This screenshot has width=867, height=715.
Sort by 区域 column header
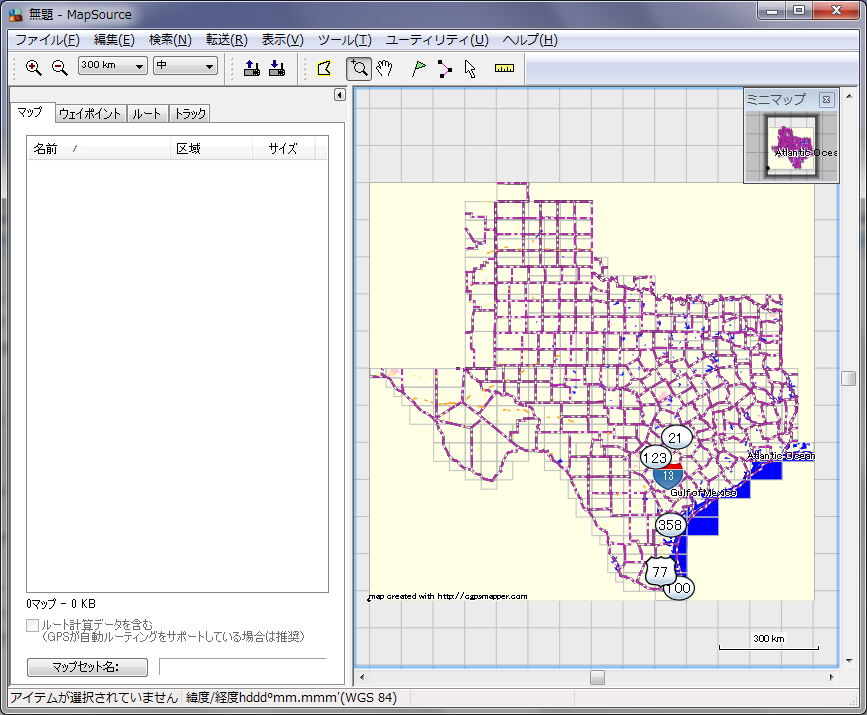(x=211, y=149)
